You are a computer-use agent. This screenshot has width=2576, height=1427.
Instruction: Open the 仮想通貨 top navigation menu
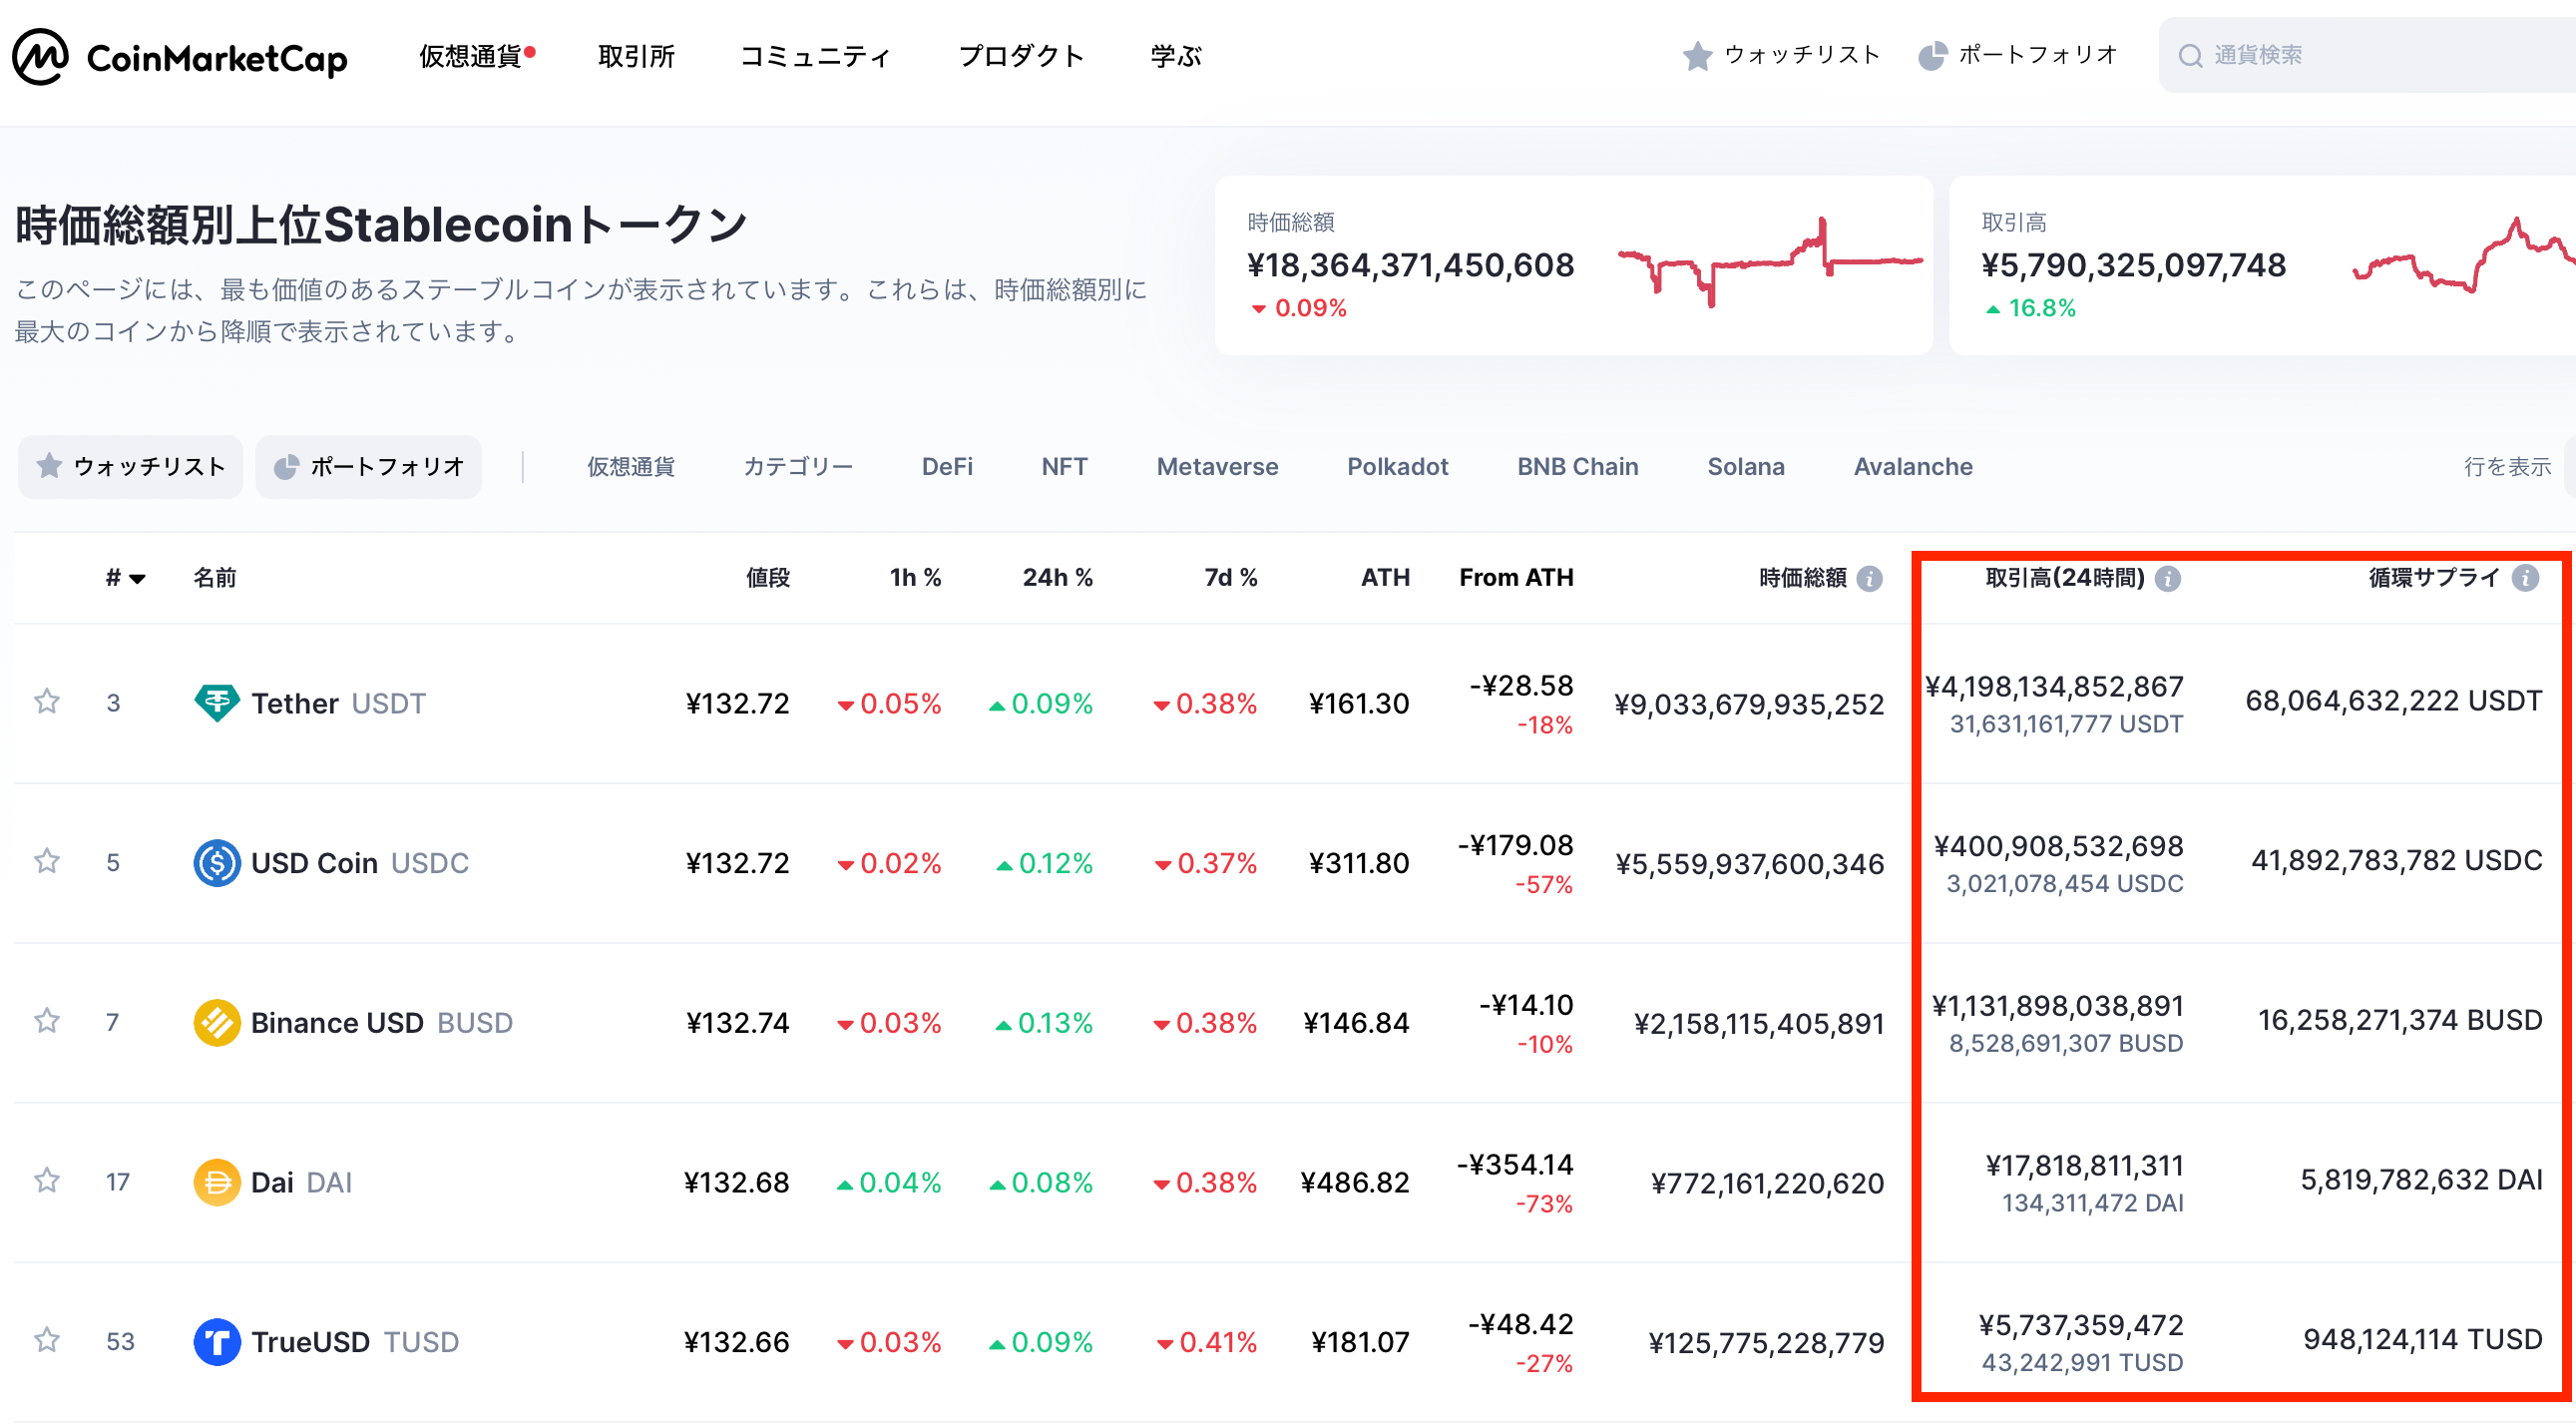click(471, 56)
